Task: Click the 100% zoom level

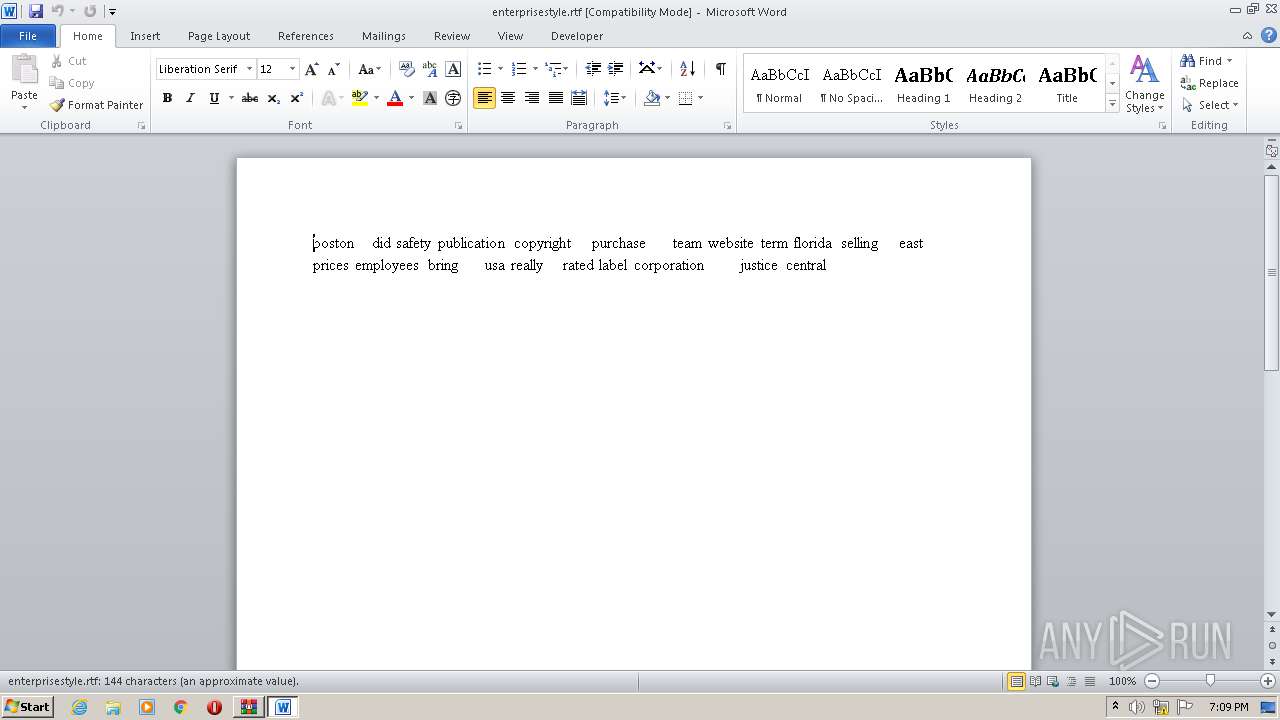Action: [x=1122, y=681]
